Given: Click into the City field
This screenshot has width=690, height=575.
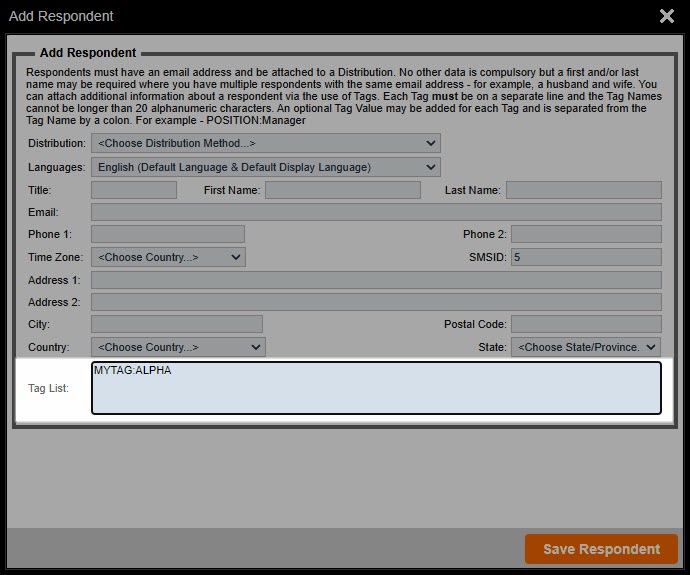Looking at the screenshot, I should [177, 324].
